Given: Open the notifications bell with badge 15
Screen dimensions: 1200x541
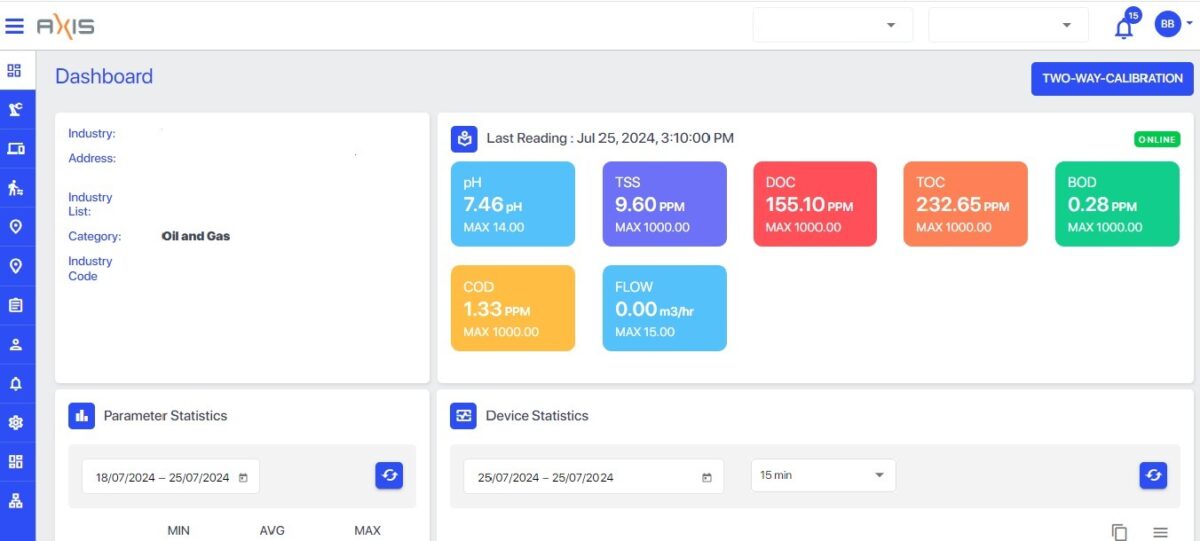Looking at the screenshot, I should coord(1125,26).
